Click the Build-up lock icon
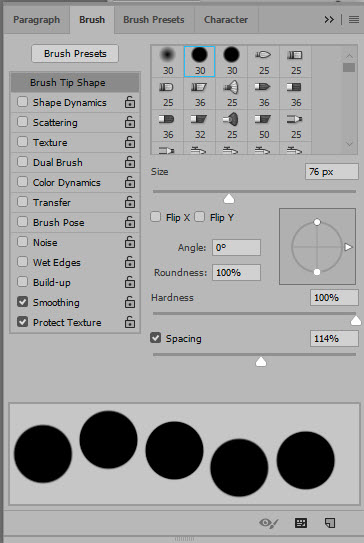 click(x=130, y=282)
